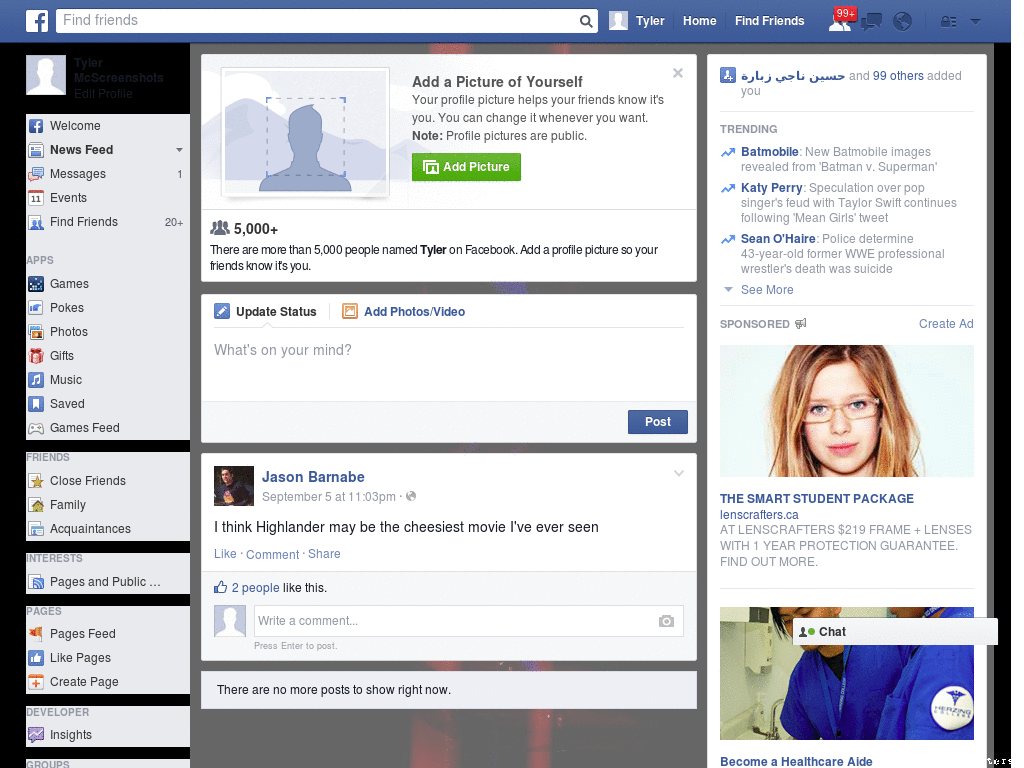Click the Like Pages thumbs-up icon
The image size is (1024, 768).
pyautogui.click(x=36, y=658)
